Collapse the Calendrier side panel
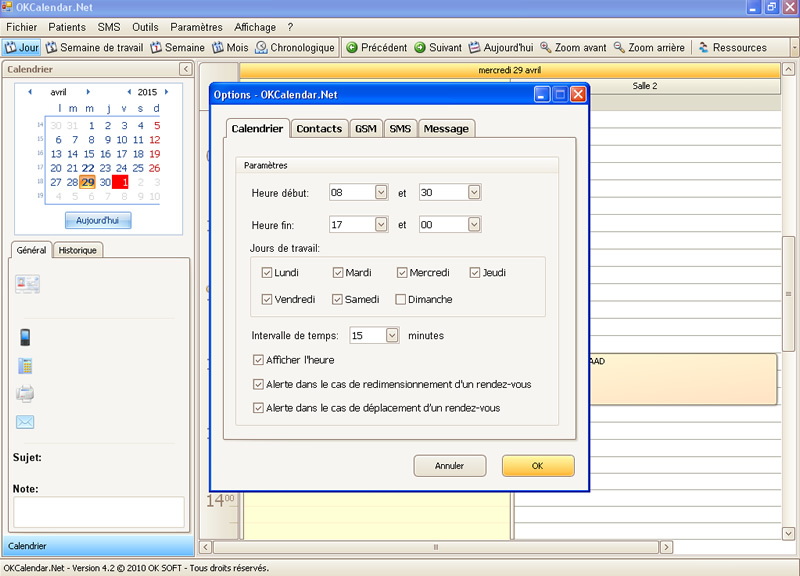 (x=186, y=69)
